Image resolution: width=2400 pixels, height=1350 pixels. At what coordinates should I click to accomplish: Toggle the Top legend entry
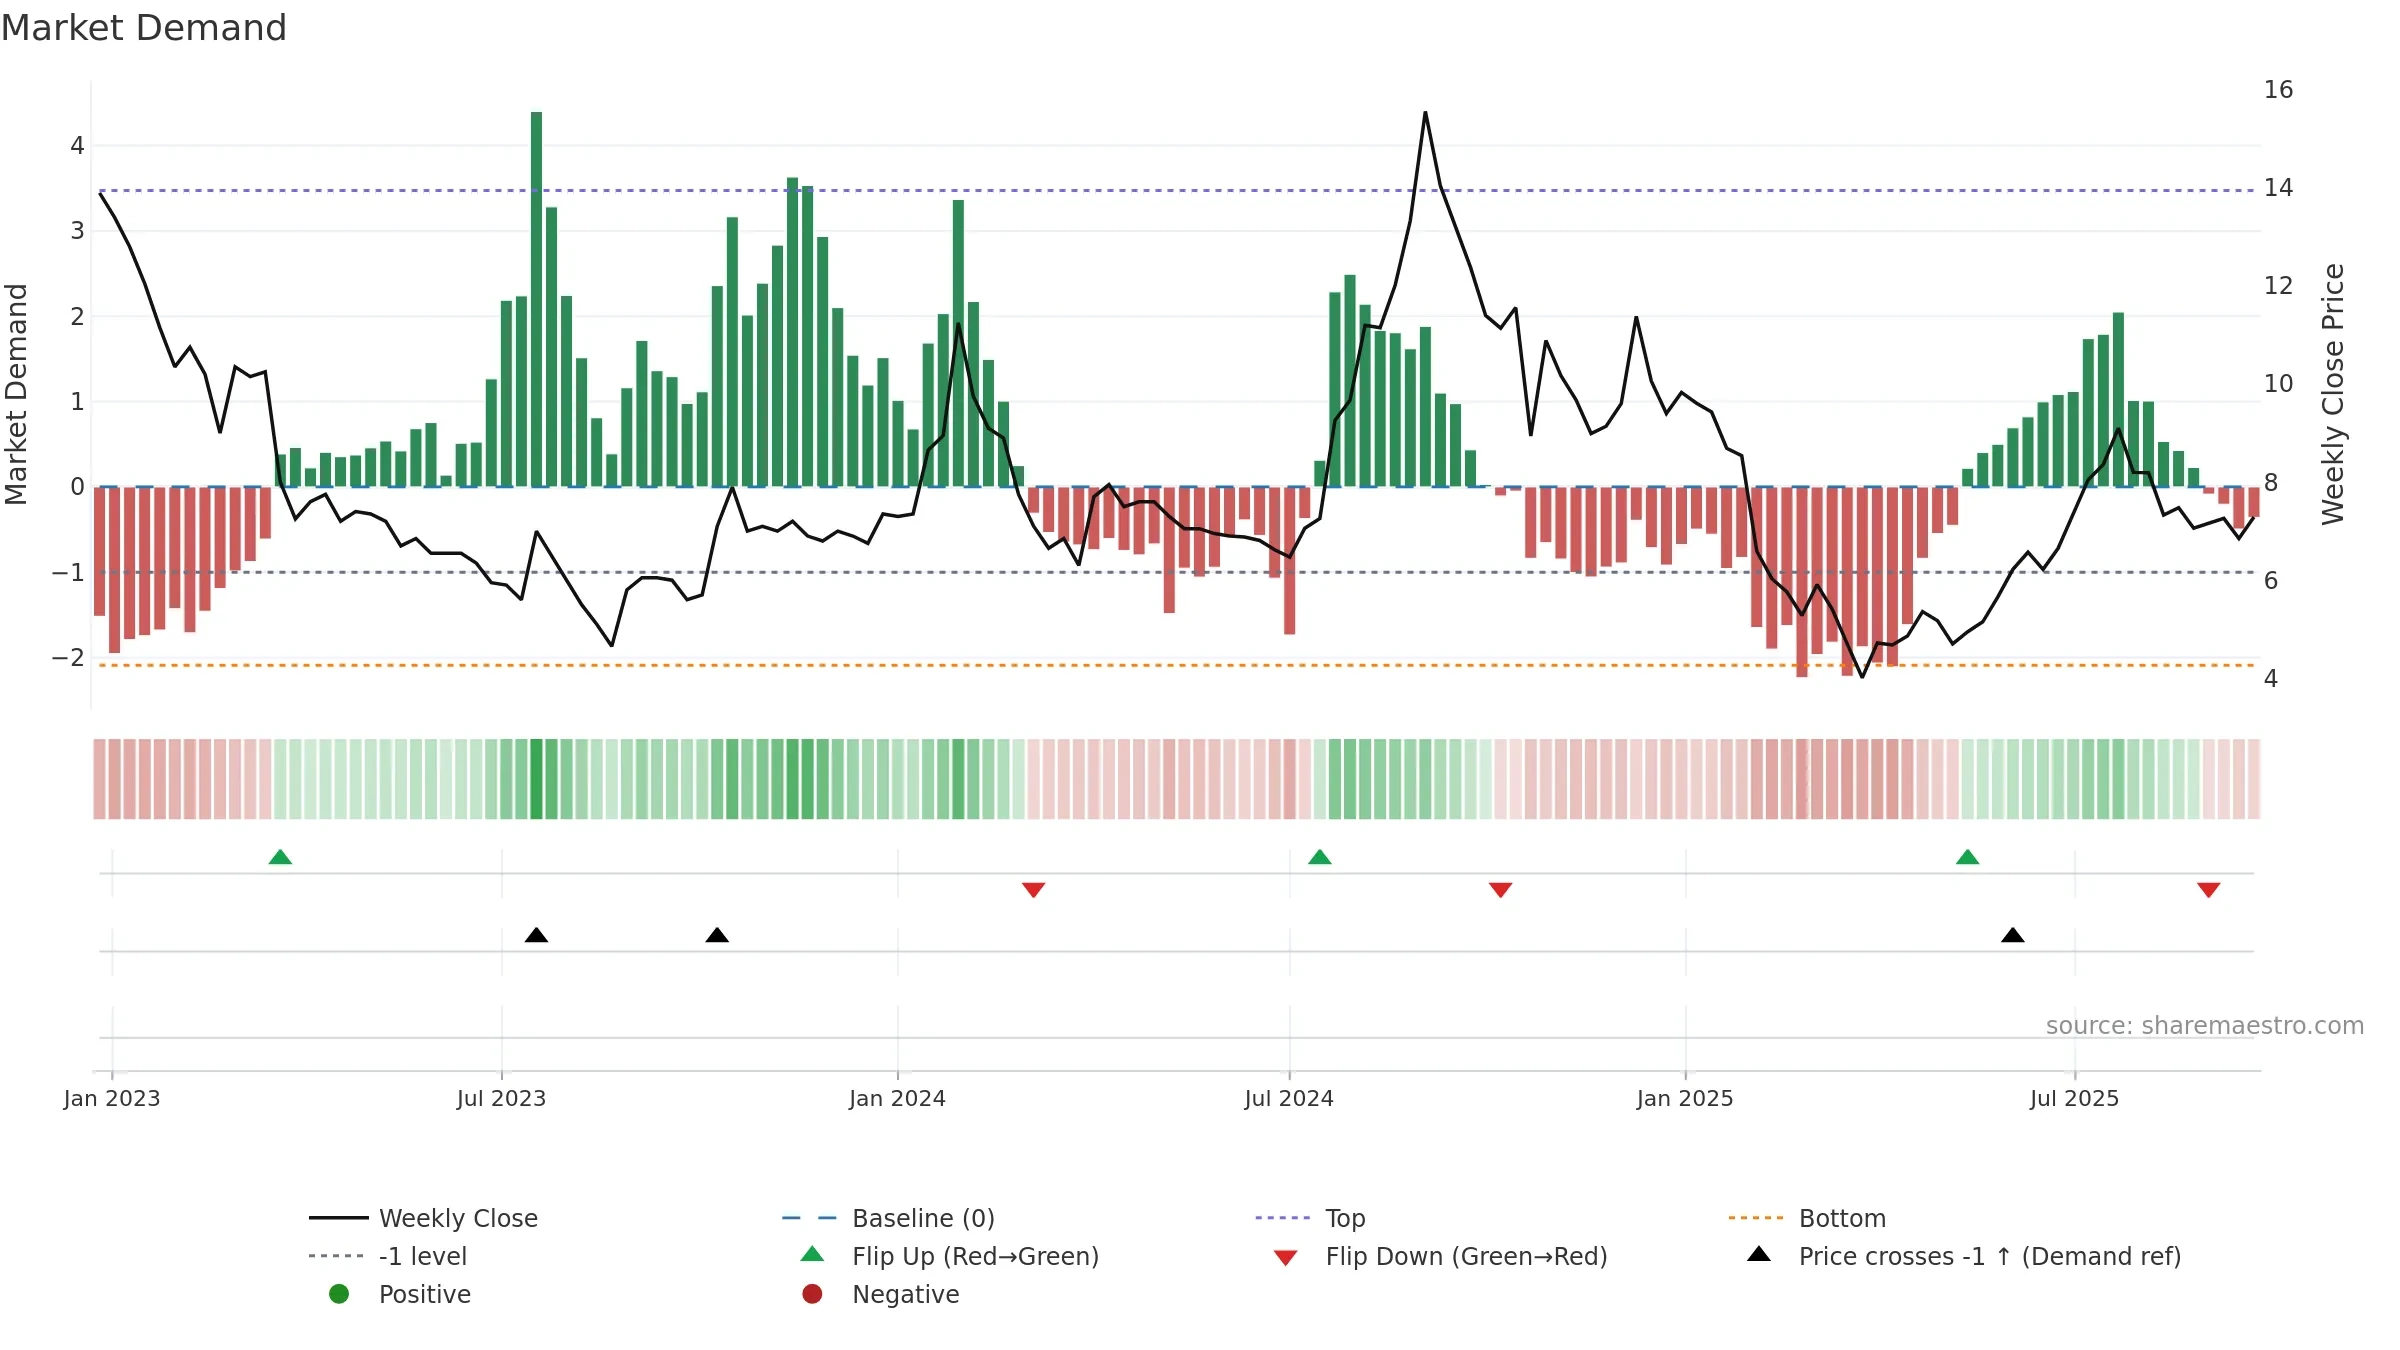pos(1310,1218)
